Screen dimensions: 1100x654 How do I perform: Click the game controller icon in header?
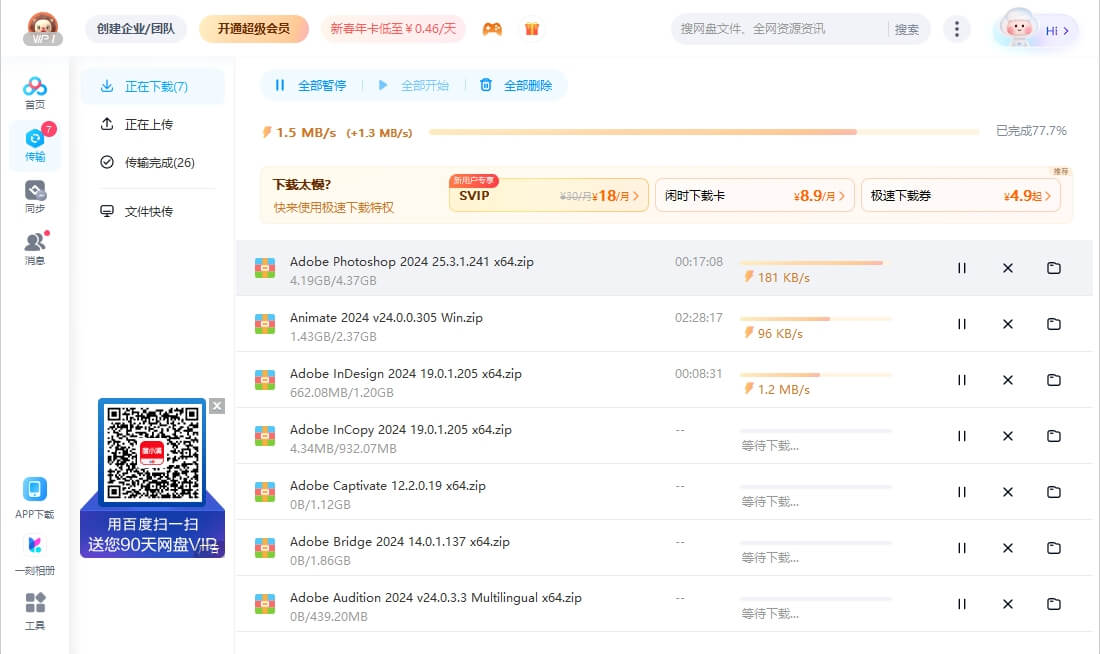pos(492,29)
